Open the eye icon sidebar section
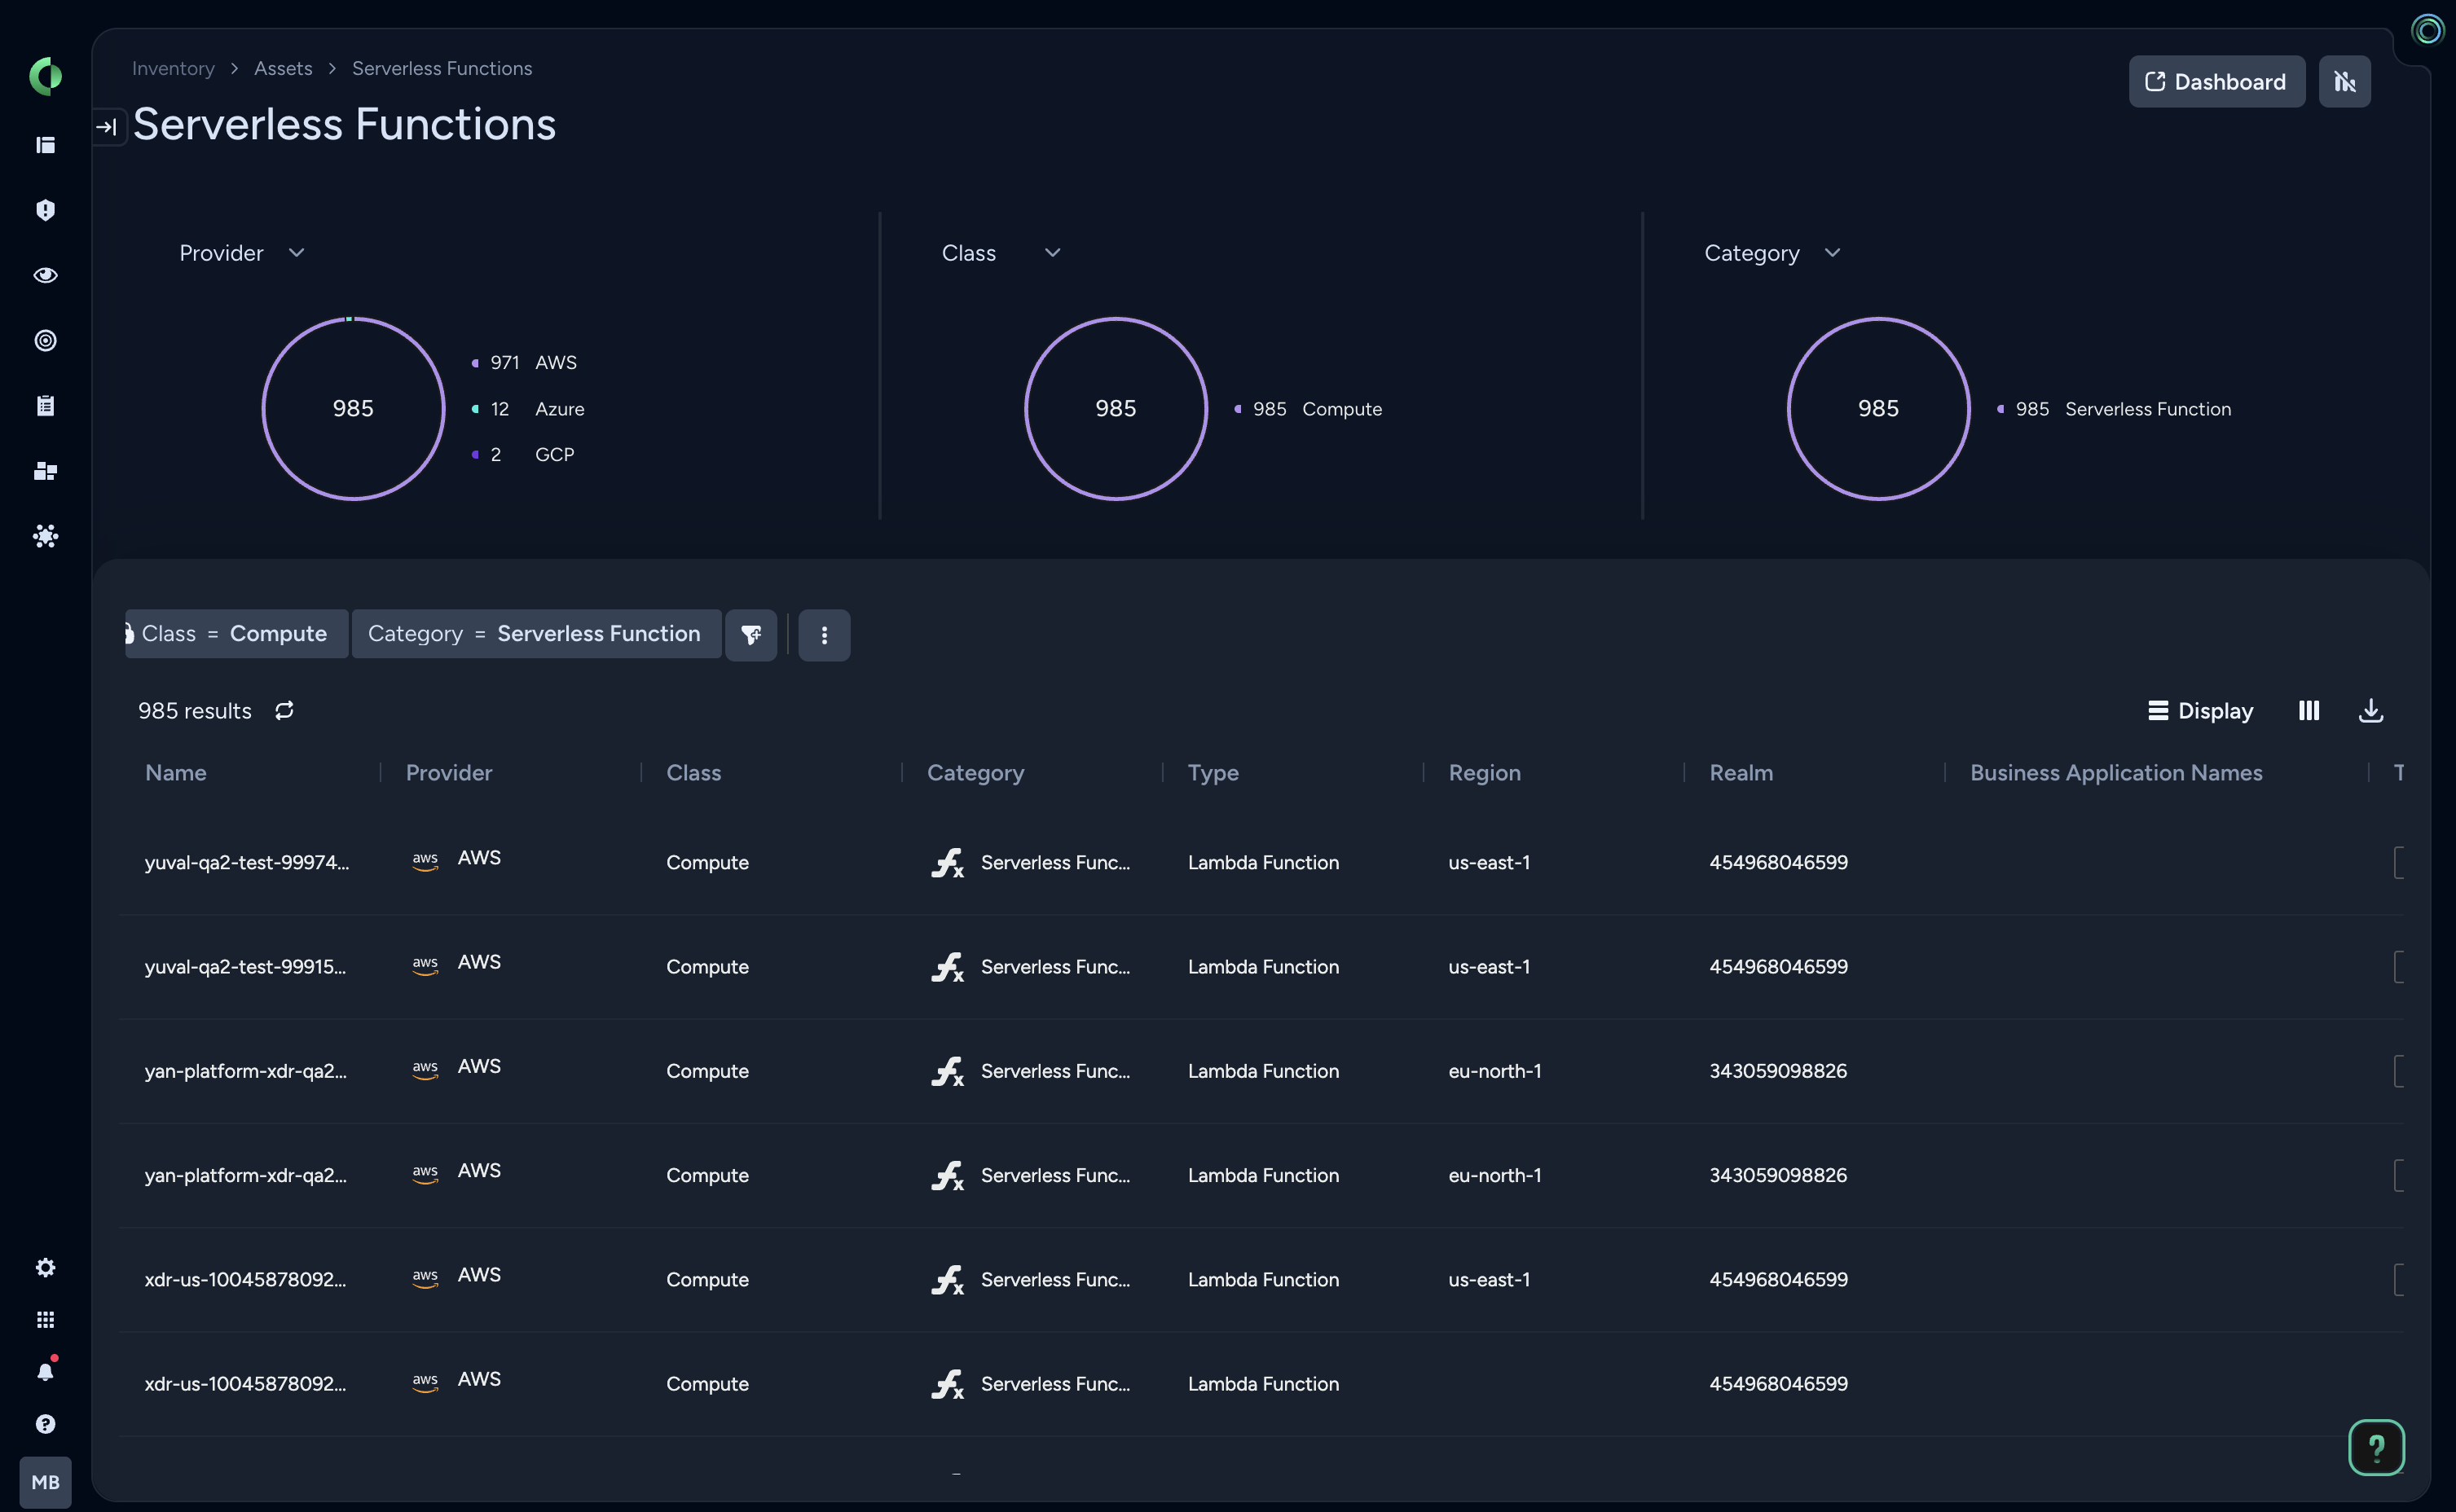This screenshot has width=2456, height=1512. (x=45, y=275)
